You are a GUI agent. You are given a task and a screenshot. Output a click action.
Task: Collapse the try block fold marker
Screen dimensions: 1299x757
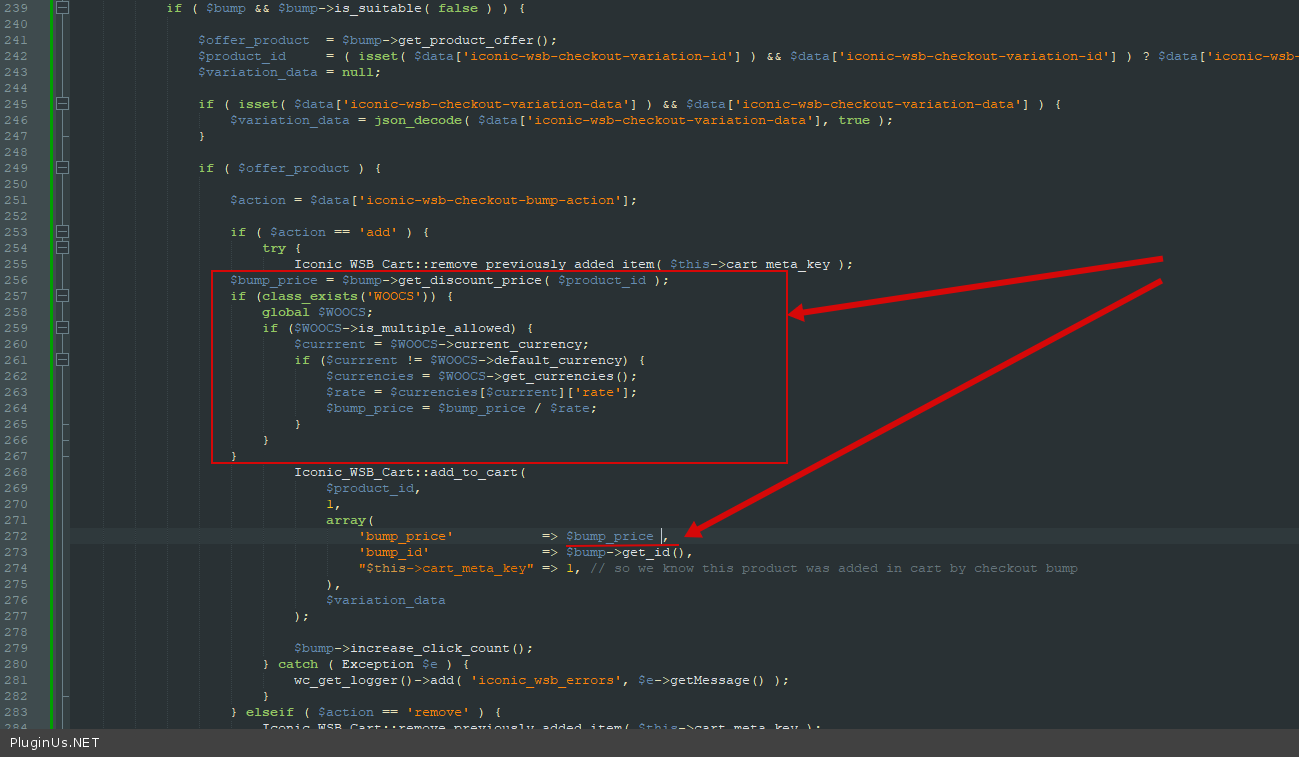point(62,248)
